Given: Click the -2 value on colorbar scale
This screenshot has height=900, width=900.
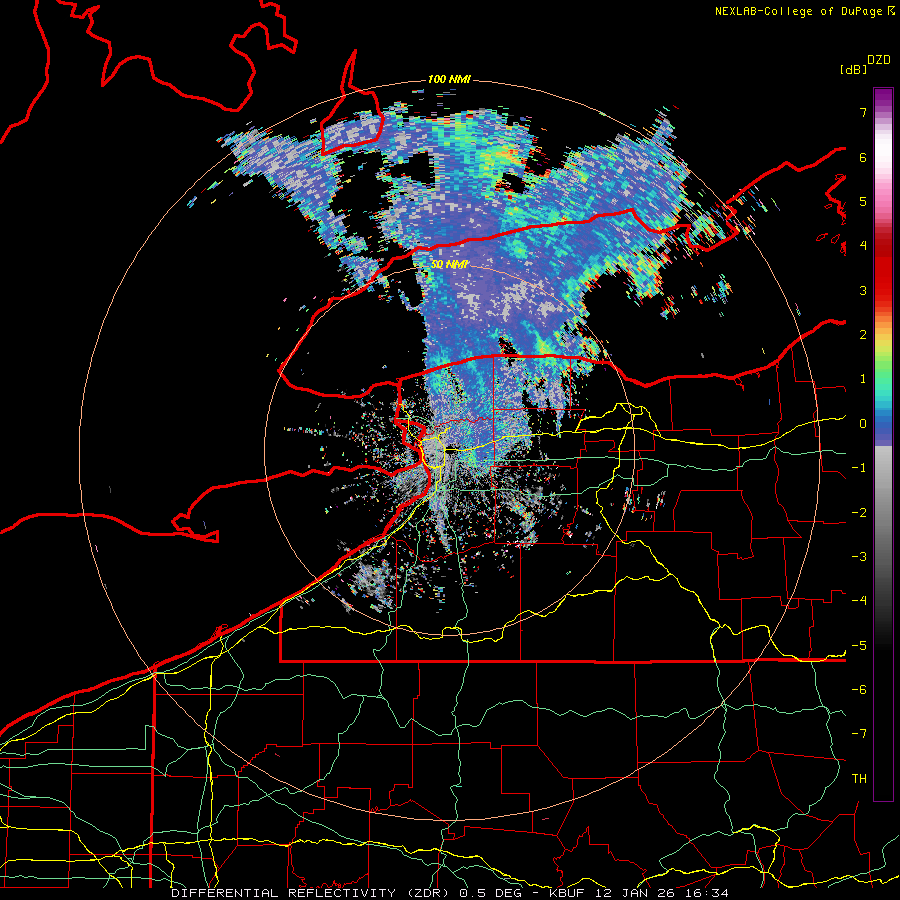Looking at the screenshot, I should tap(859, 513).
